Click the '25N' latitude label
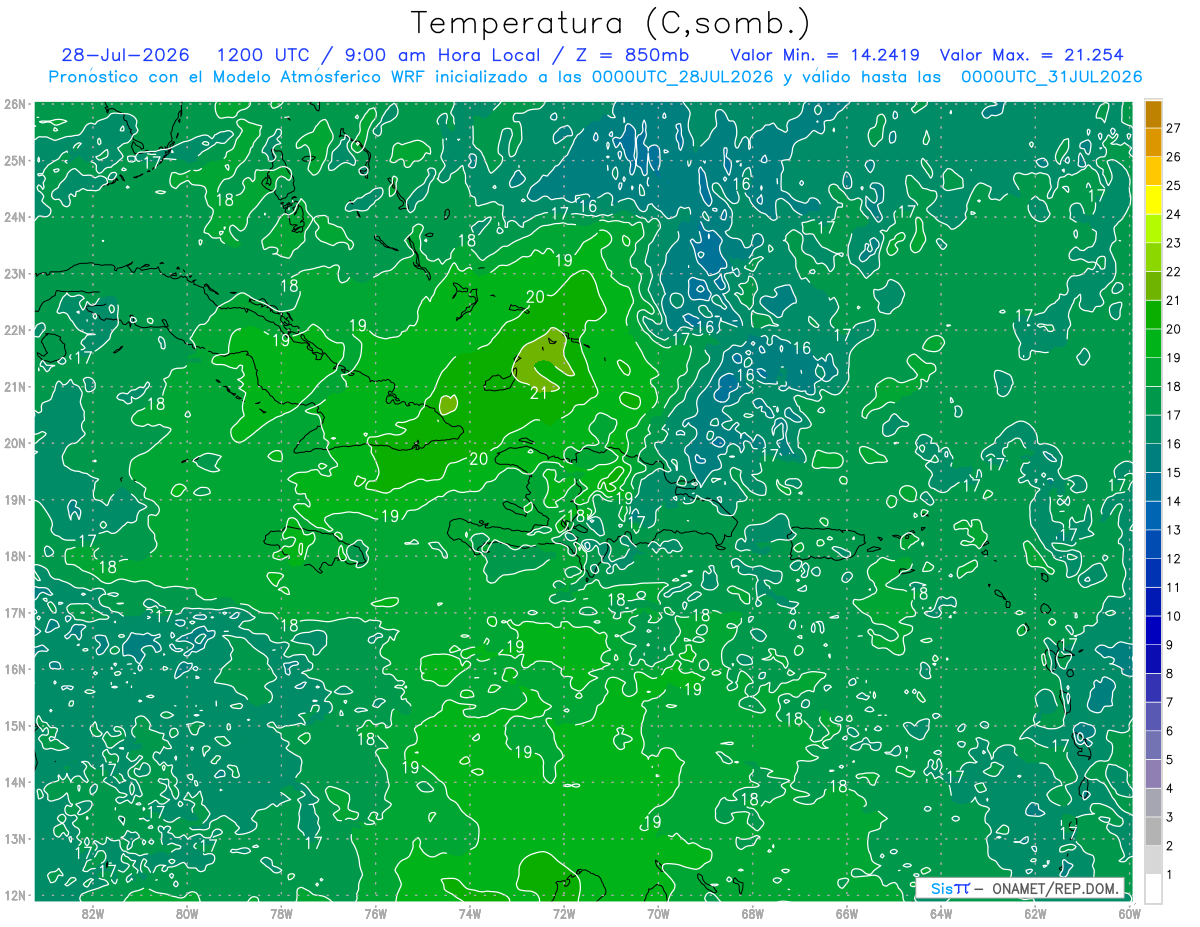Image resolution: width=1200 pixels, height=927 pixels. [x=16, y=160]
